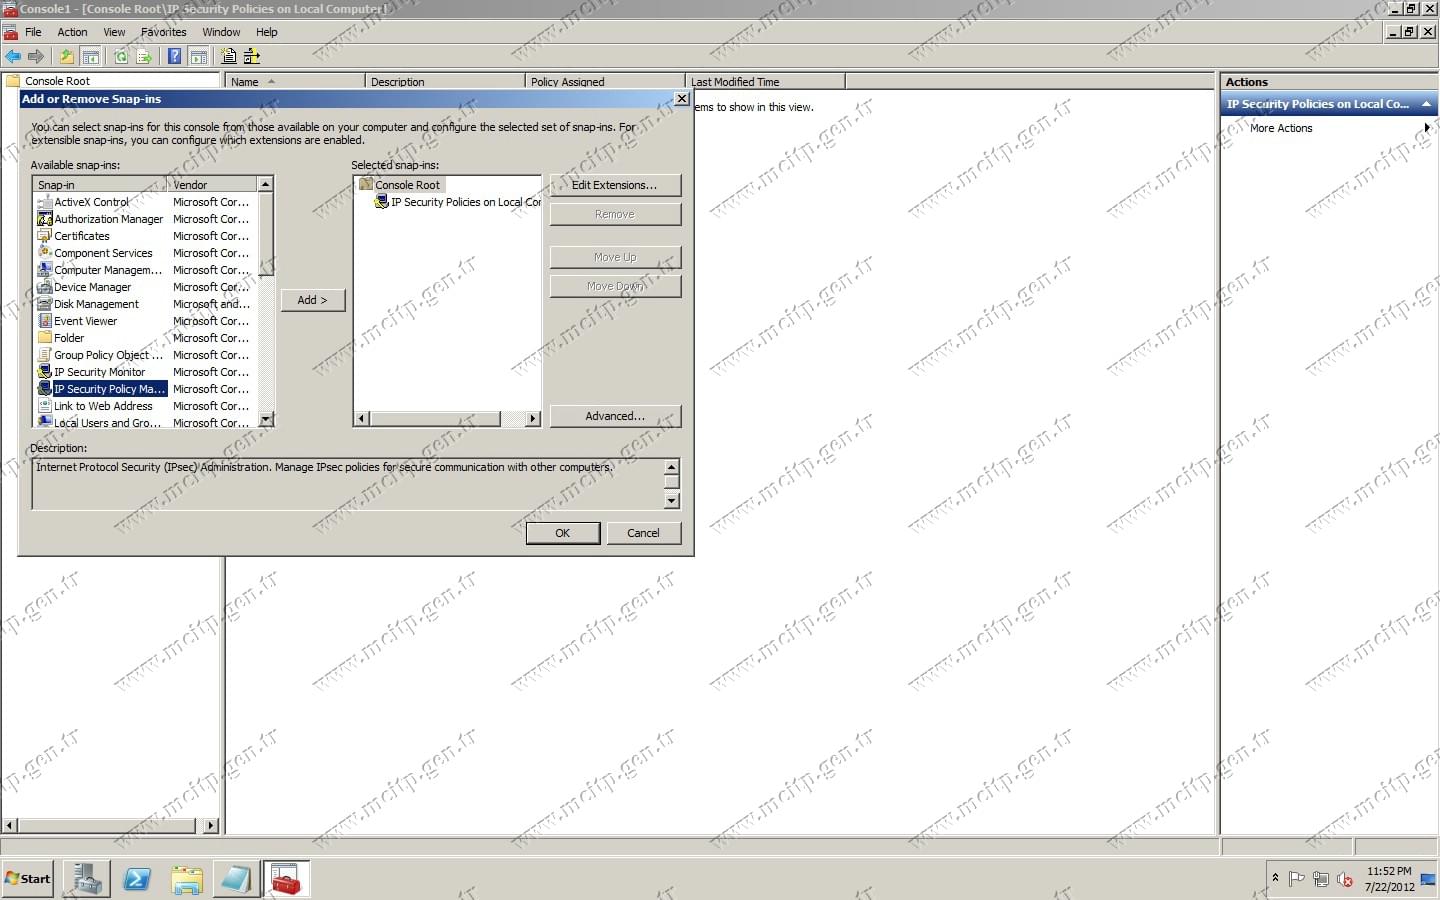1440x900 pixels.
Task: Confirm the dialog with OK
Action: (x=563, y=533)
